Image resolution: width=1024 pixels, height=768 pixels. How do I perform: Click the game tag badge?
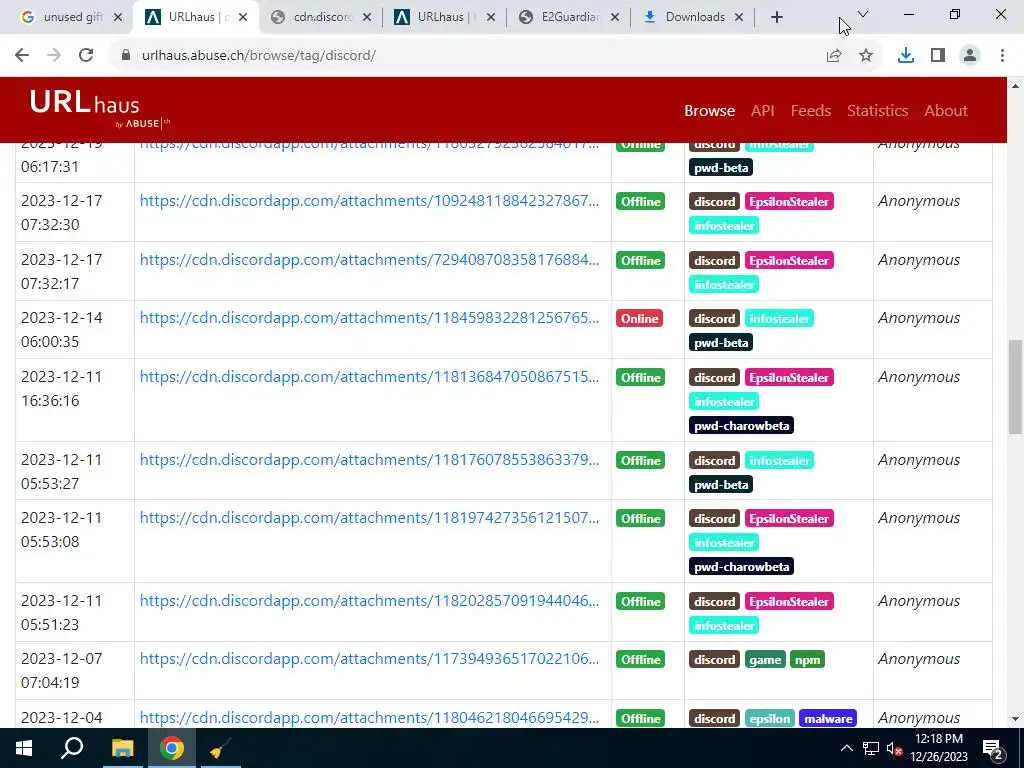click(x=765, y=660)
